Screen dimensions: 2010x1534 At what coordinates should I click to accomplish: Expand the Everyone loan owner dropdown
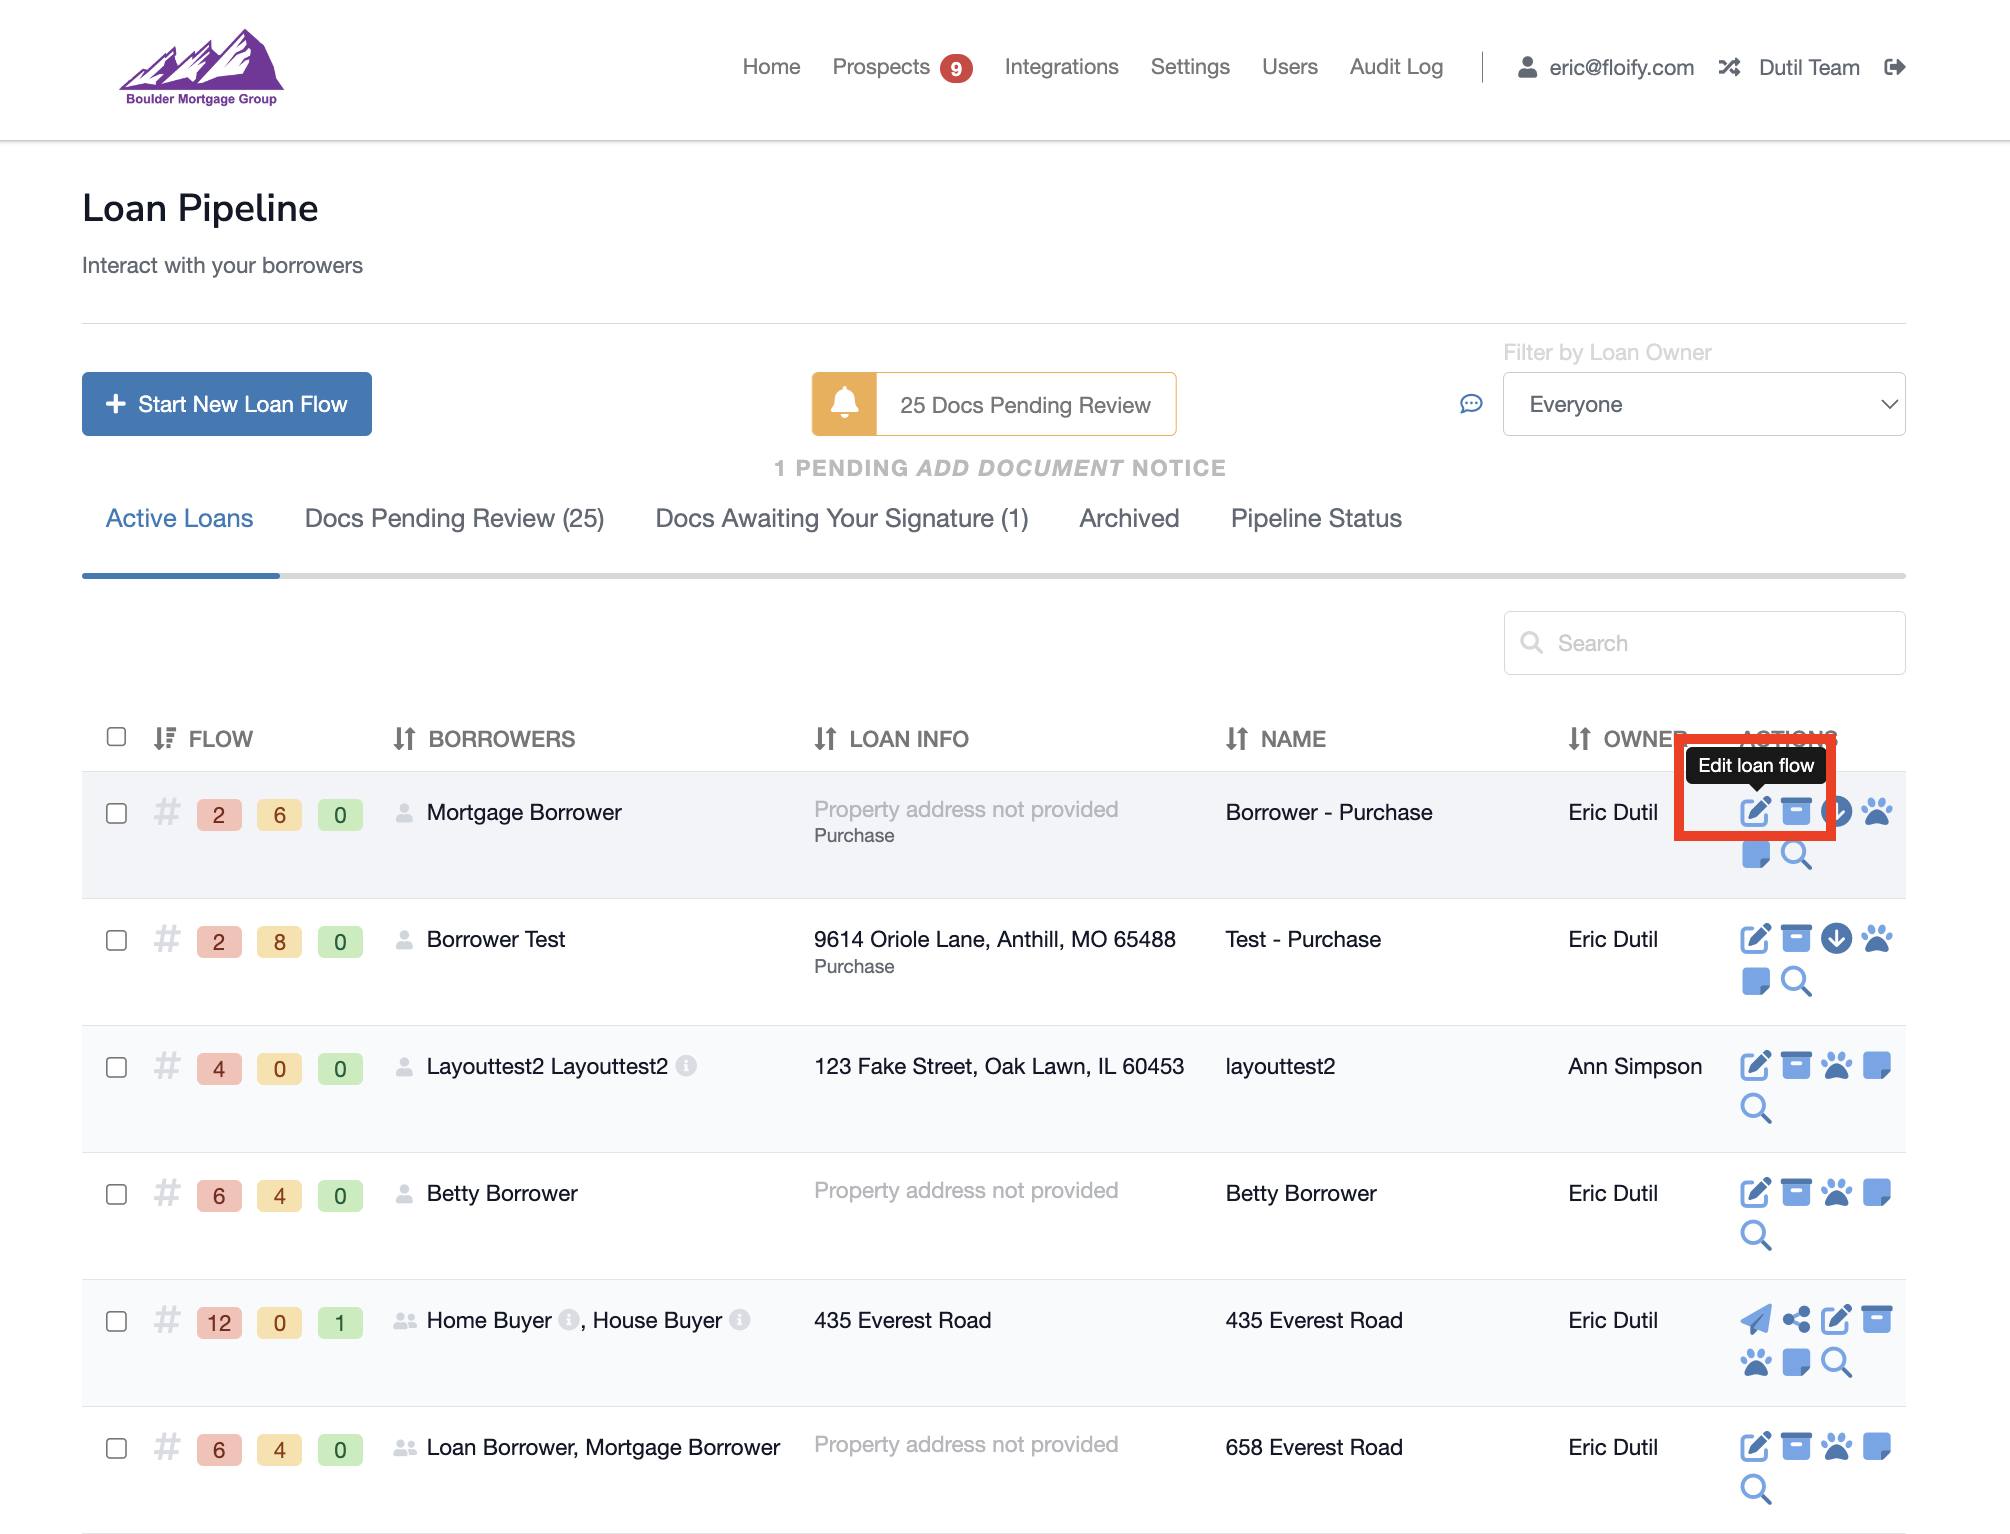click(x=1703, y=404)
